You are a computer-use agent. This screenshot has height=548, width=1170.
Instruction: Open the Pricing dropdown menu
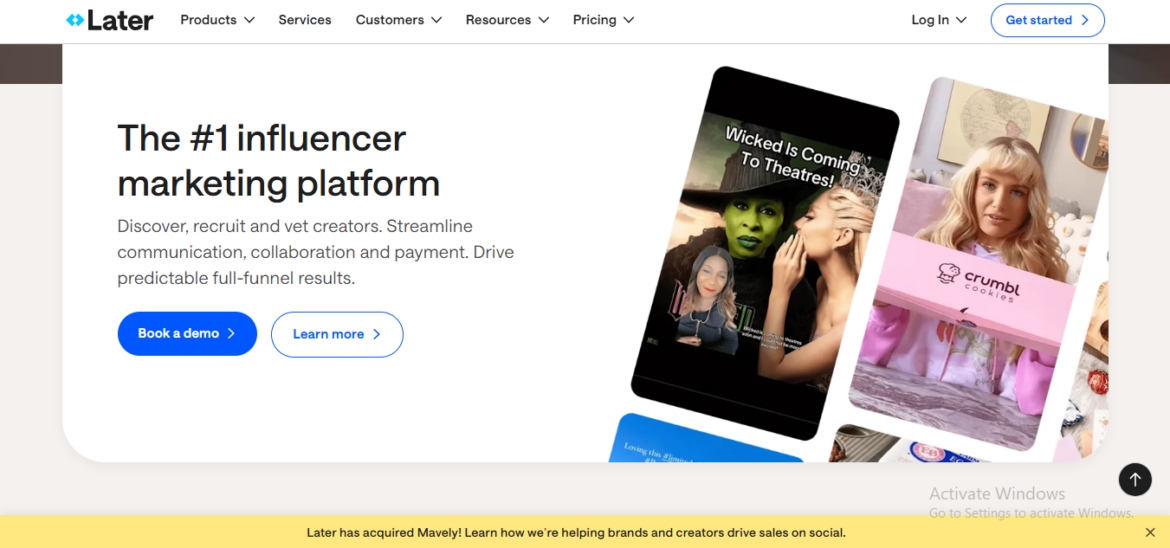[603, 20]
